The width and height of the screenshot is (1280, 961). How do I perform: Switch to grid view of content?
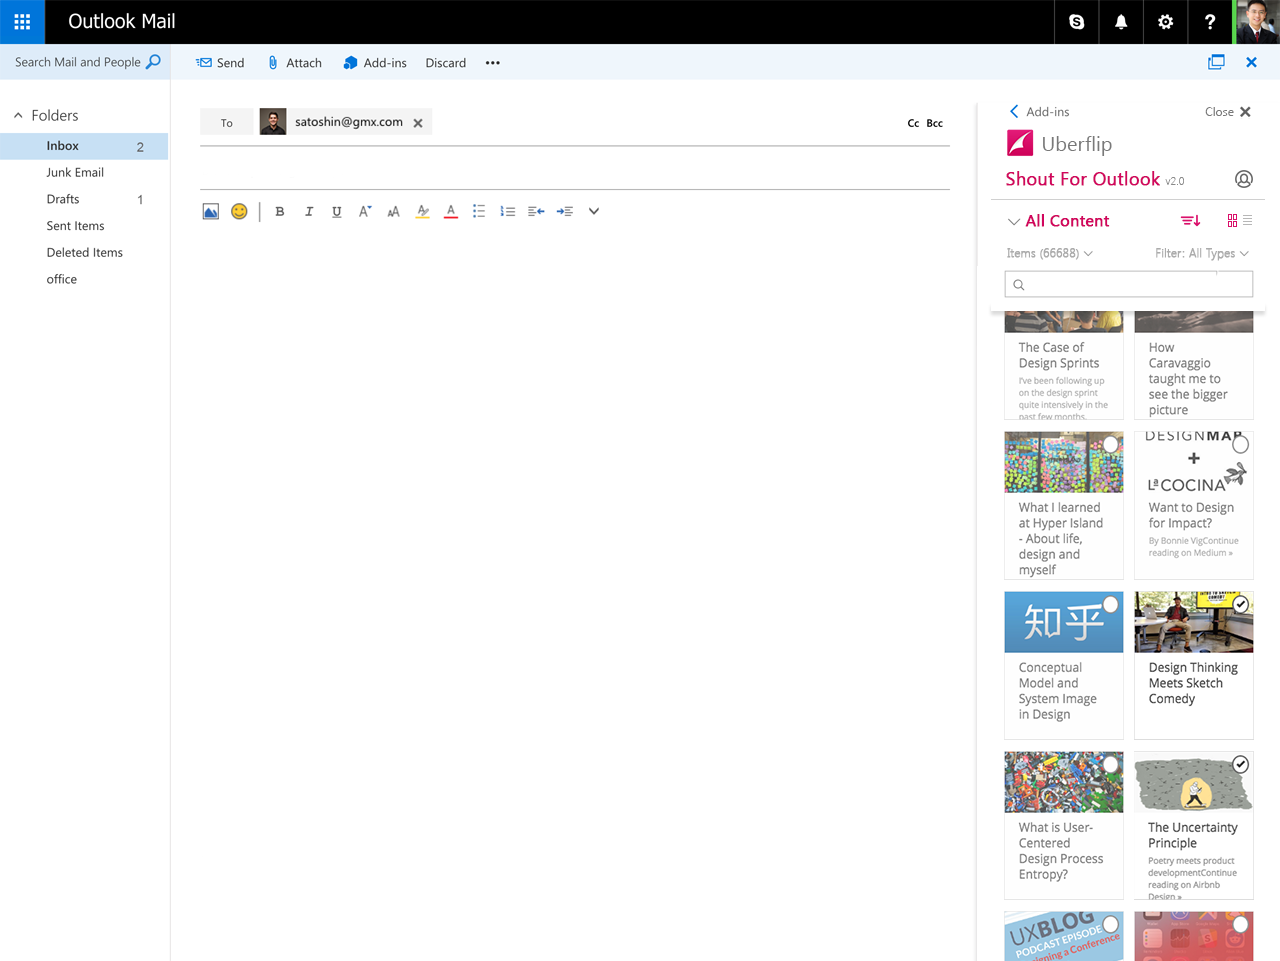click(x=1232, y=221)
